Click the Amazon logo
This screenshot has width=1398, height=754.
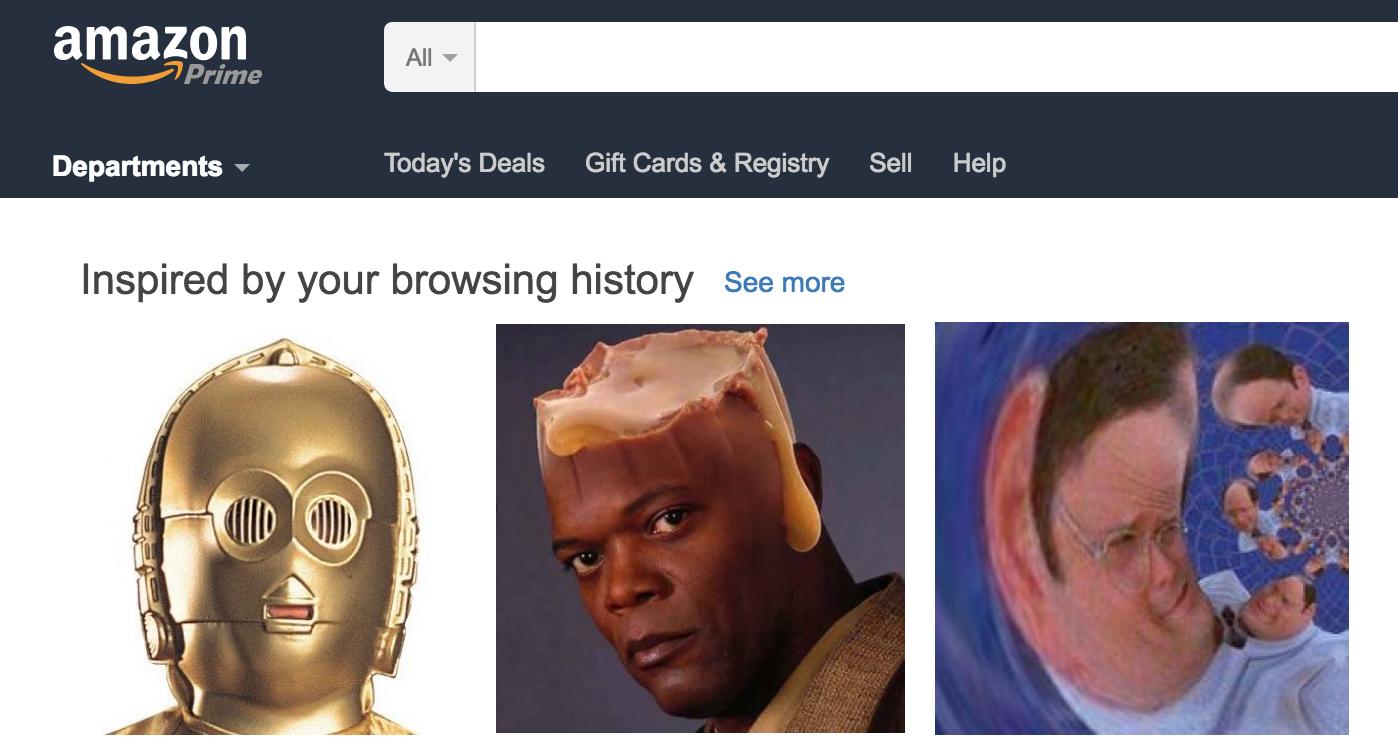pyautogui.click(x=157, y=54)
